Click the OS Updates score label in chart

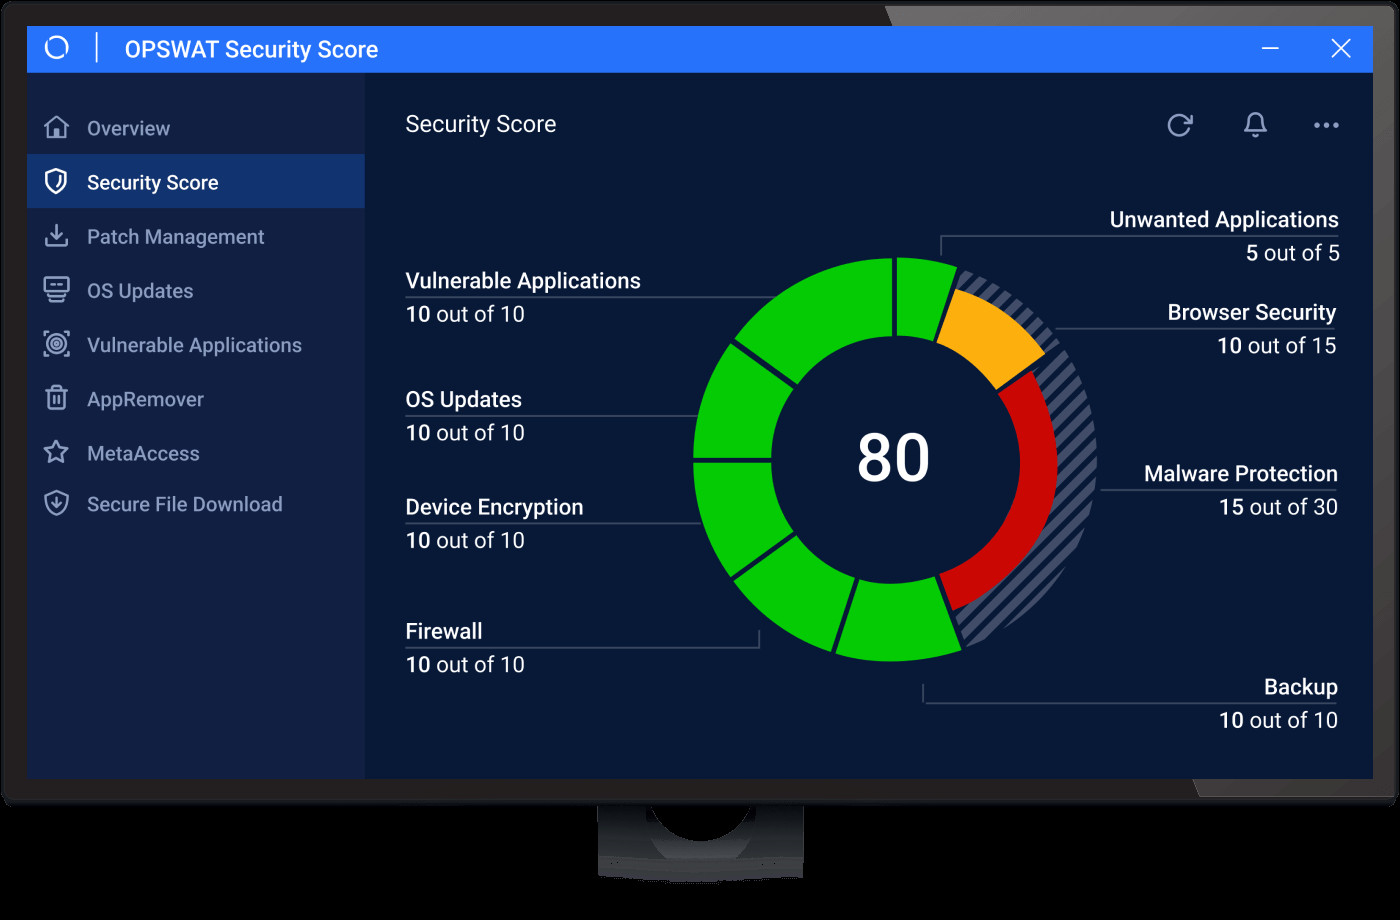(464, 400)
